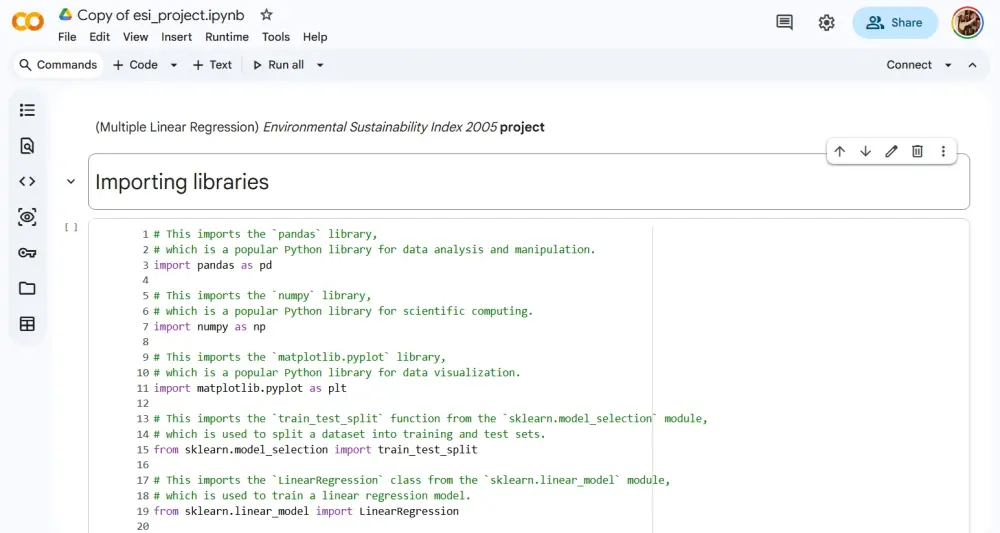The width and height of the screenshot is (1000, 533).
Task: Collapse the Importing libraries section
Action: tap(71, 182)
